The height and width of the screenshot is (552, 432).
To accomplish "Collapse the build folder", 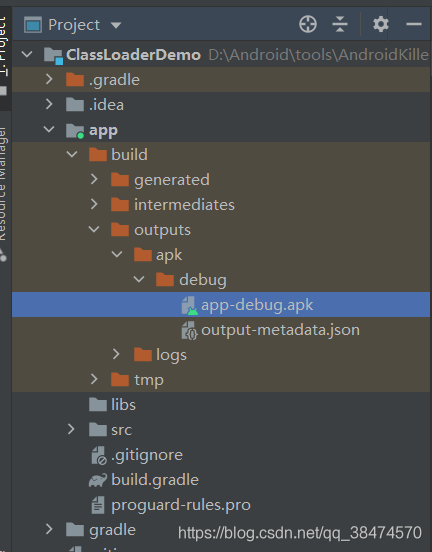I will pos(72,154).
